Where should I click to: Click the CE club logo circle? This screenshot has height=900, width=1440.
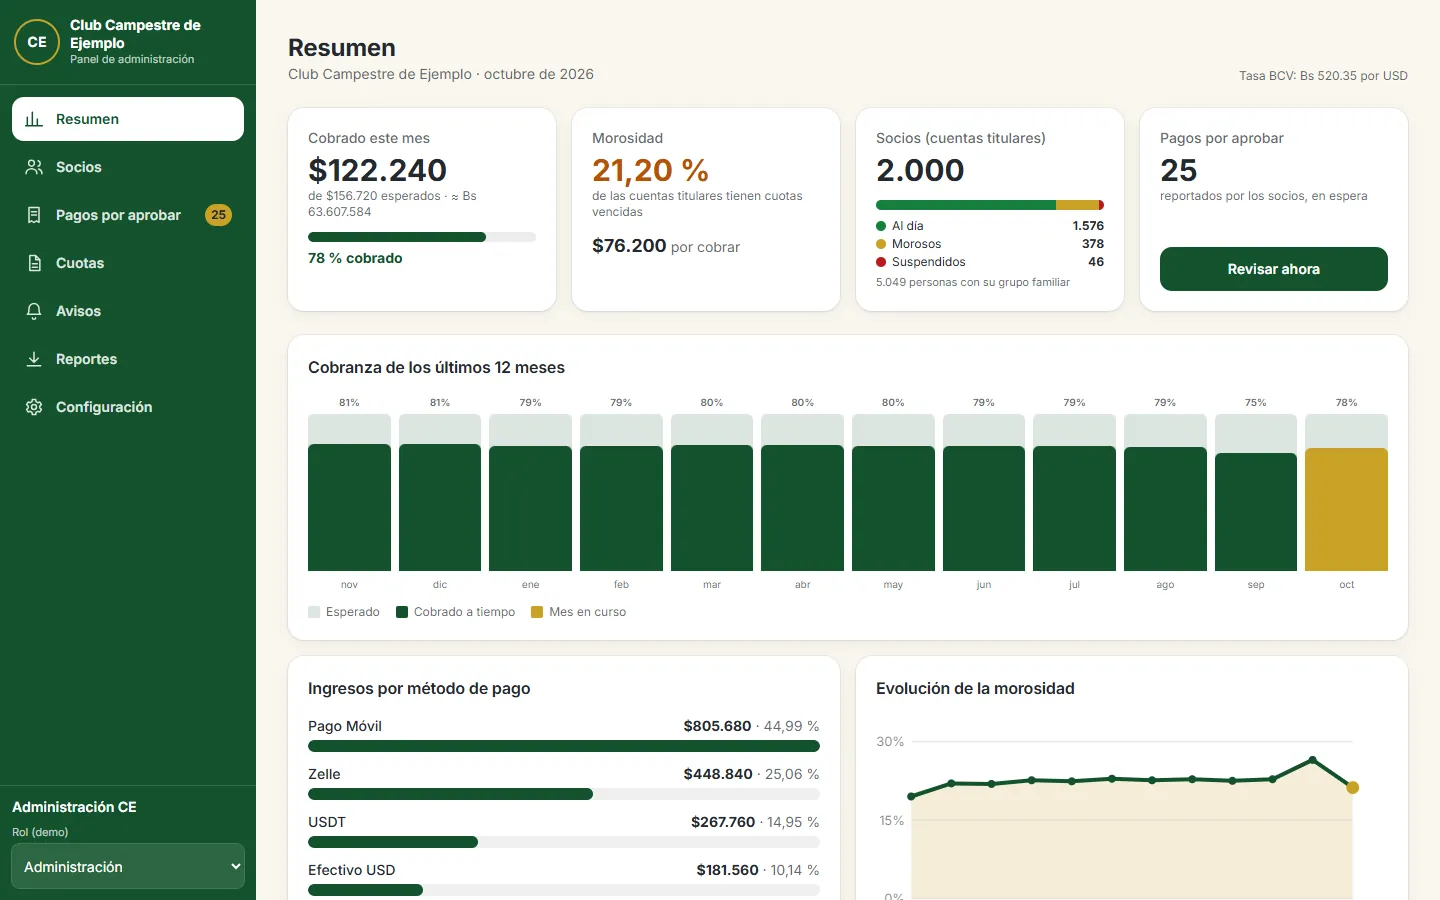(x=37, y=42)
